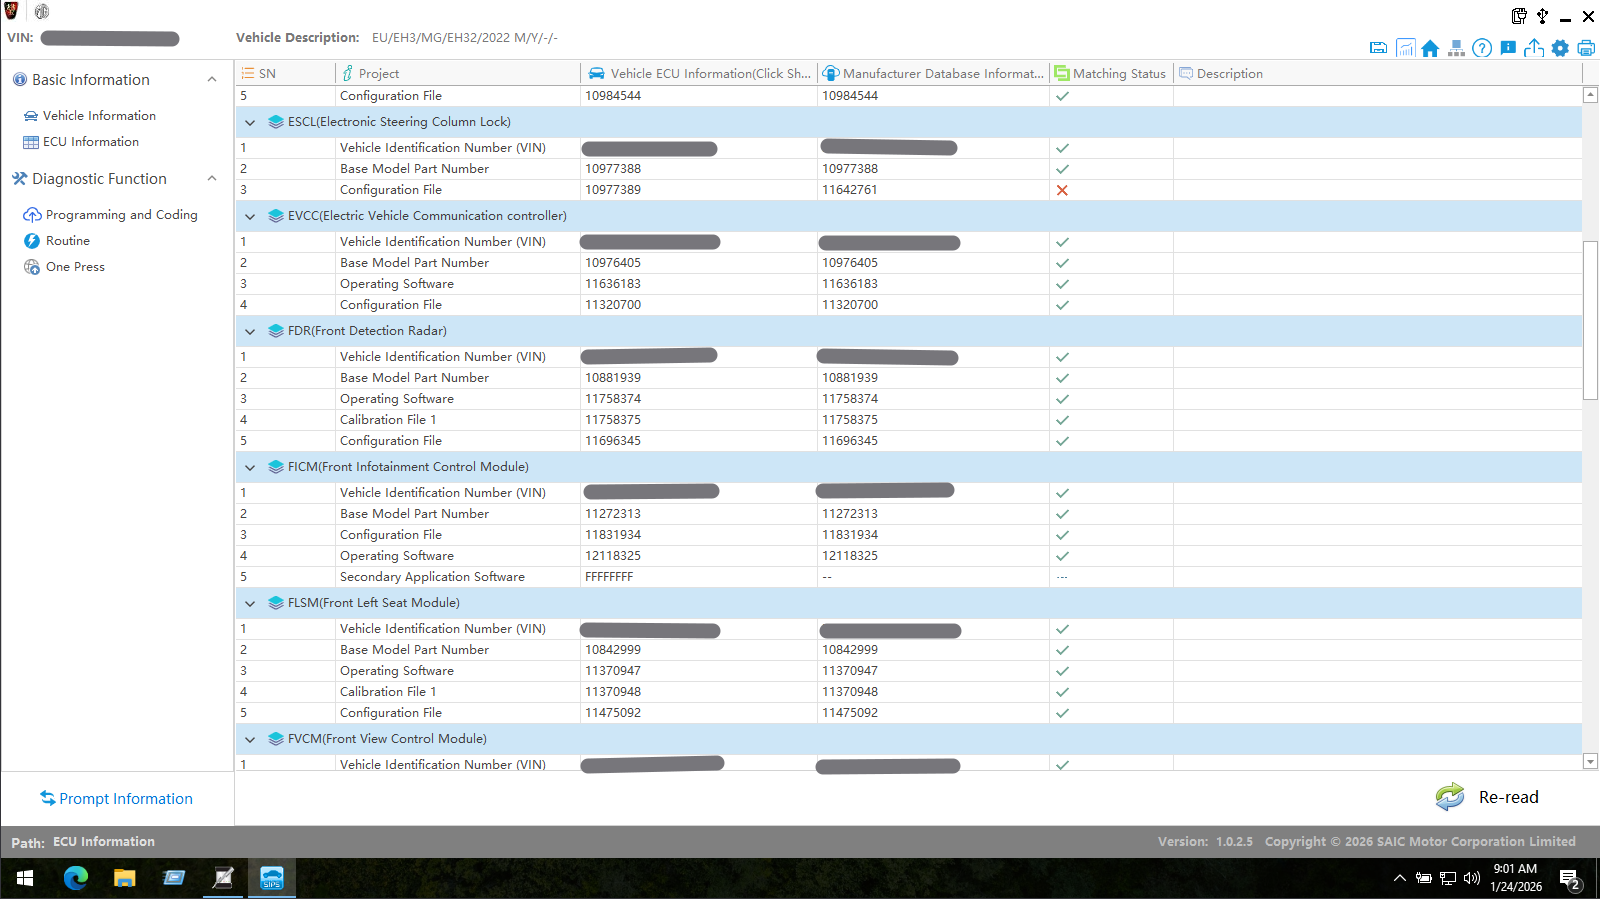1600x899 pixels.
Task: Click the Help question mark icon
Action: pyautogui.click(x=1482, y=48)
